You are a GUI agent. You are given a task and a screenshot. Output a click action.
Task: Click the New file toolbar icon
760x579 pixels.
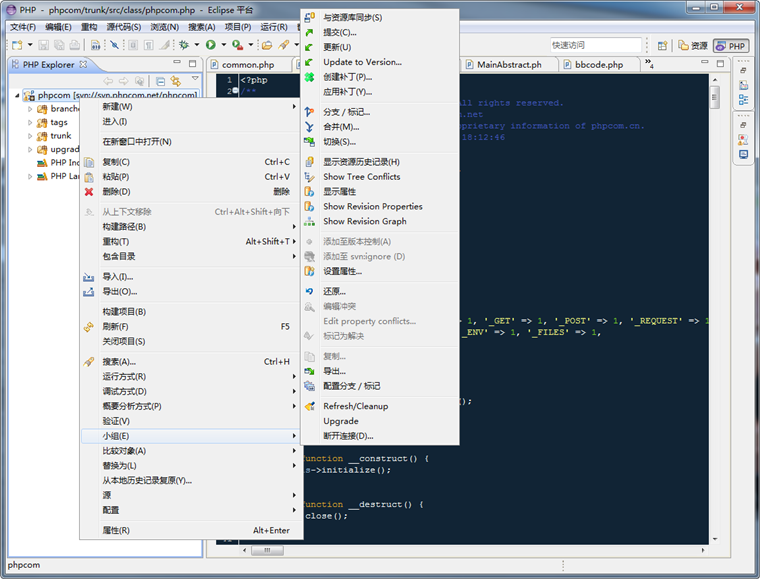coord(17,45)
